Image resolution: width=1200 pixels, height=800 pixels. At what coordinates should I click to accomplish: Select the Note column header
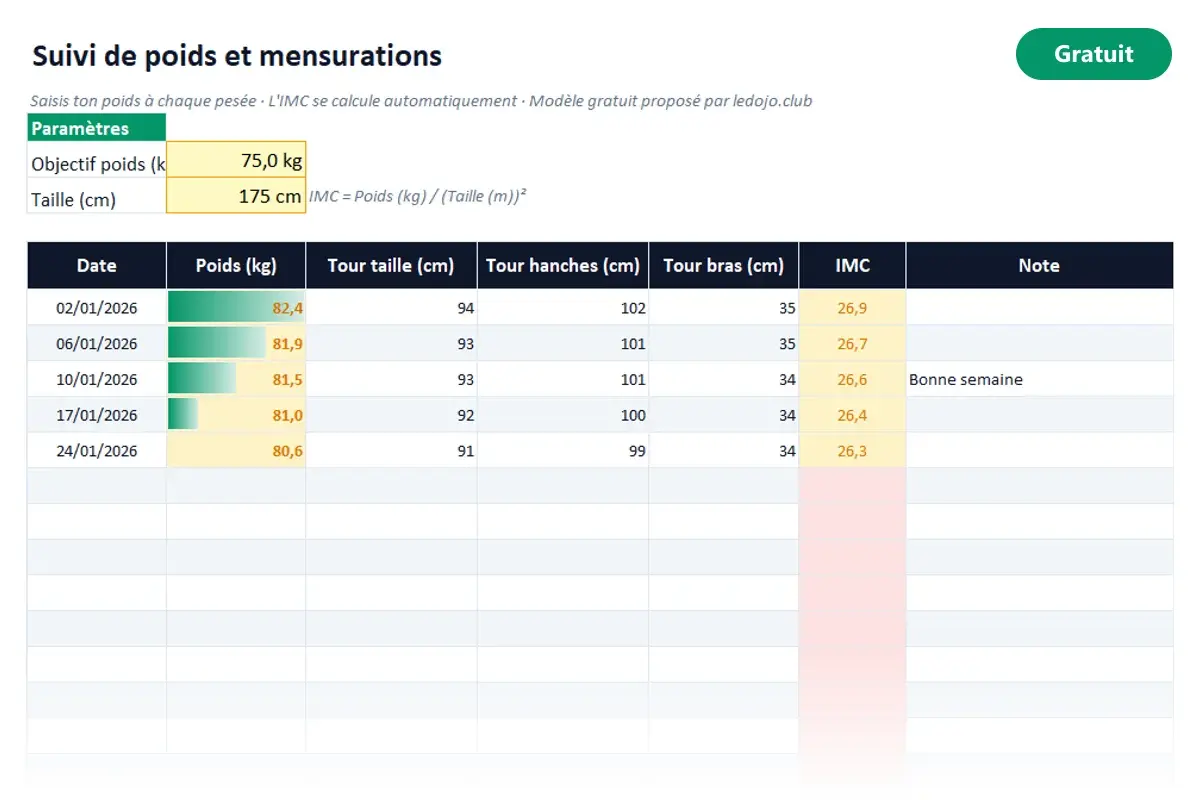1039,266
